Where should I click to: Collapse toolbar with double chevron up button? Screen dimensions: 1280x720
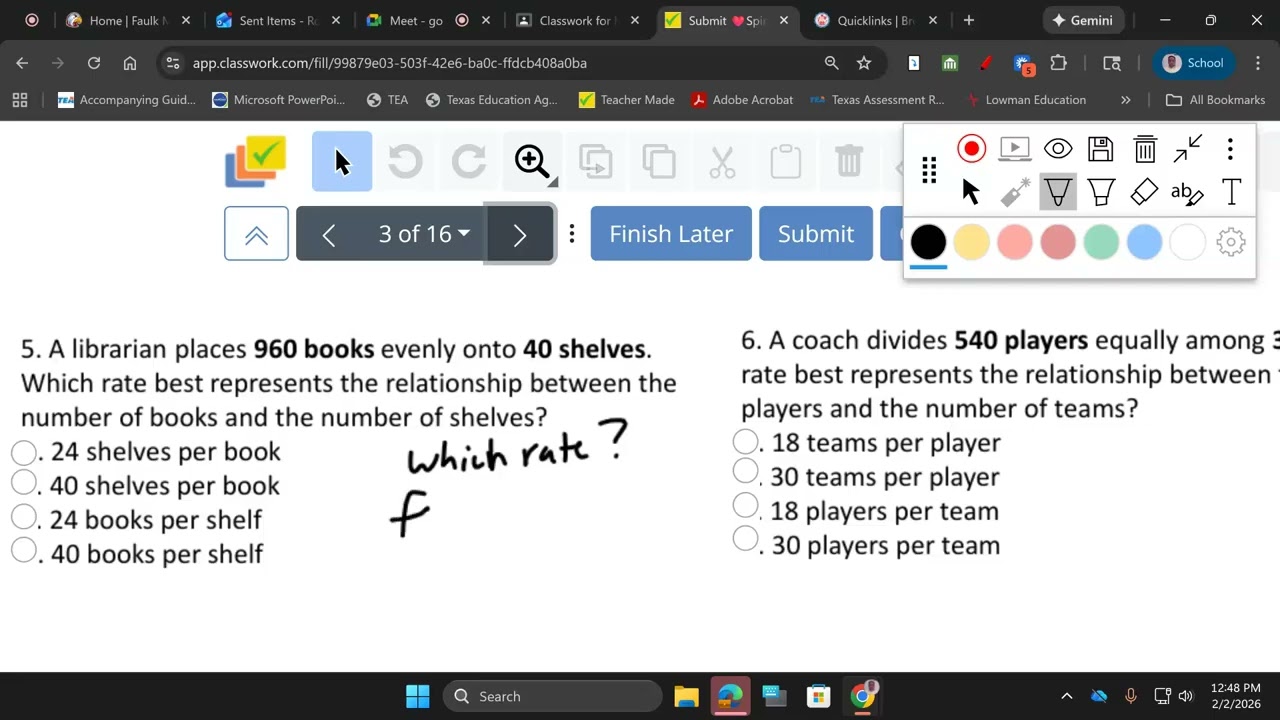coord(256,234)
